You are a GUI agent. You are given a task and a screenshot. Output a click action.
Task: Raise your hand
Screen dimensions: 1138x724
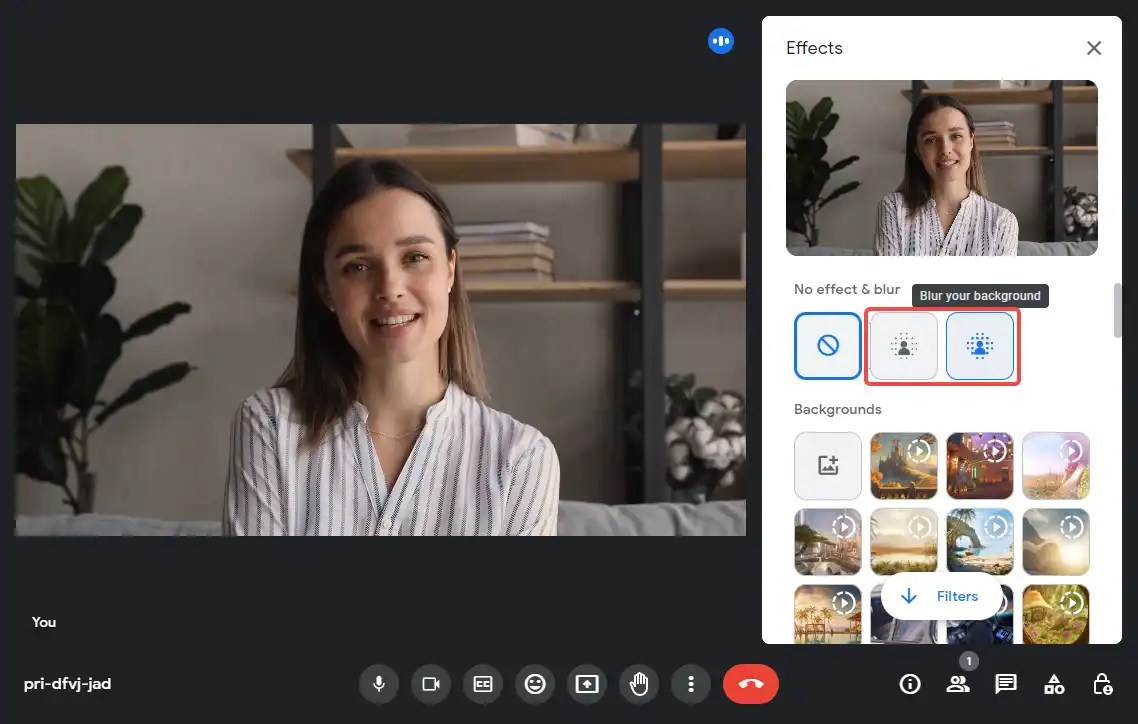(639, 684)
